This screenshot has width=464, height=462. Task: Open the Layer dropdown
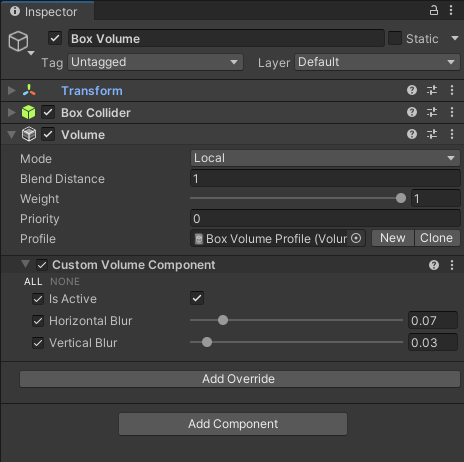(377, 62)
